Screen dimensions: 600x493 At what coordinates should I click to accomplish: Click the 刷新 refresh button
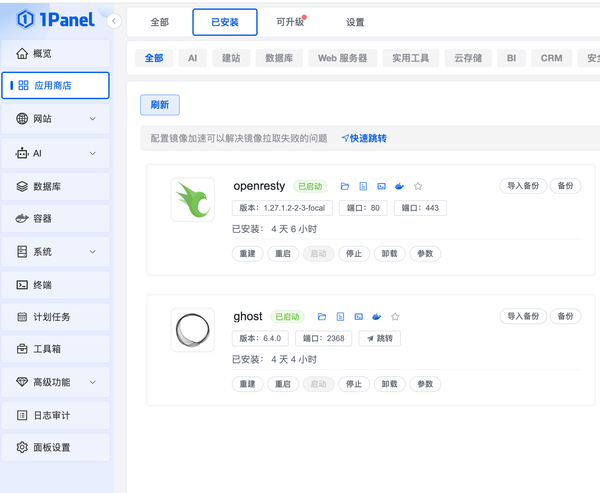pyautogui.click(x=160, y=105)
